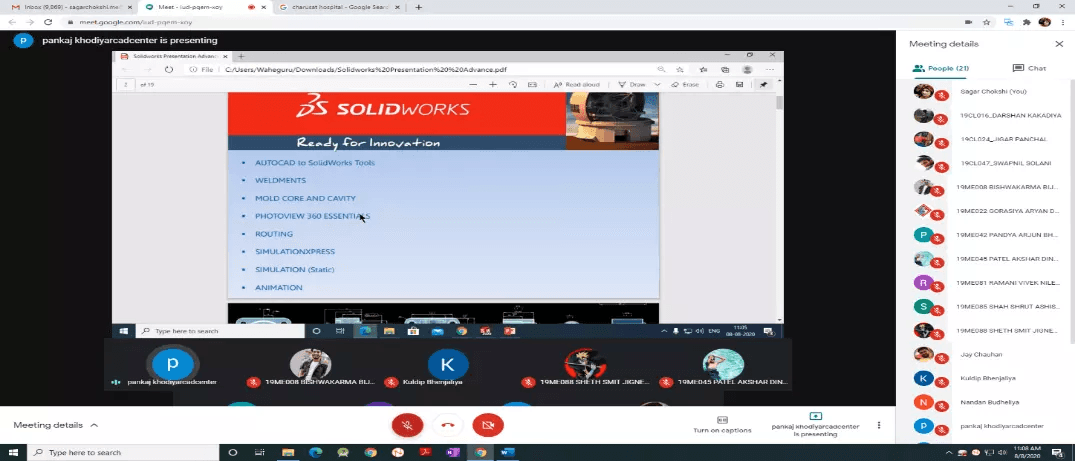
Task: Turn the camera back on
Action: 488,425
